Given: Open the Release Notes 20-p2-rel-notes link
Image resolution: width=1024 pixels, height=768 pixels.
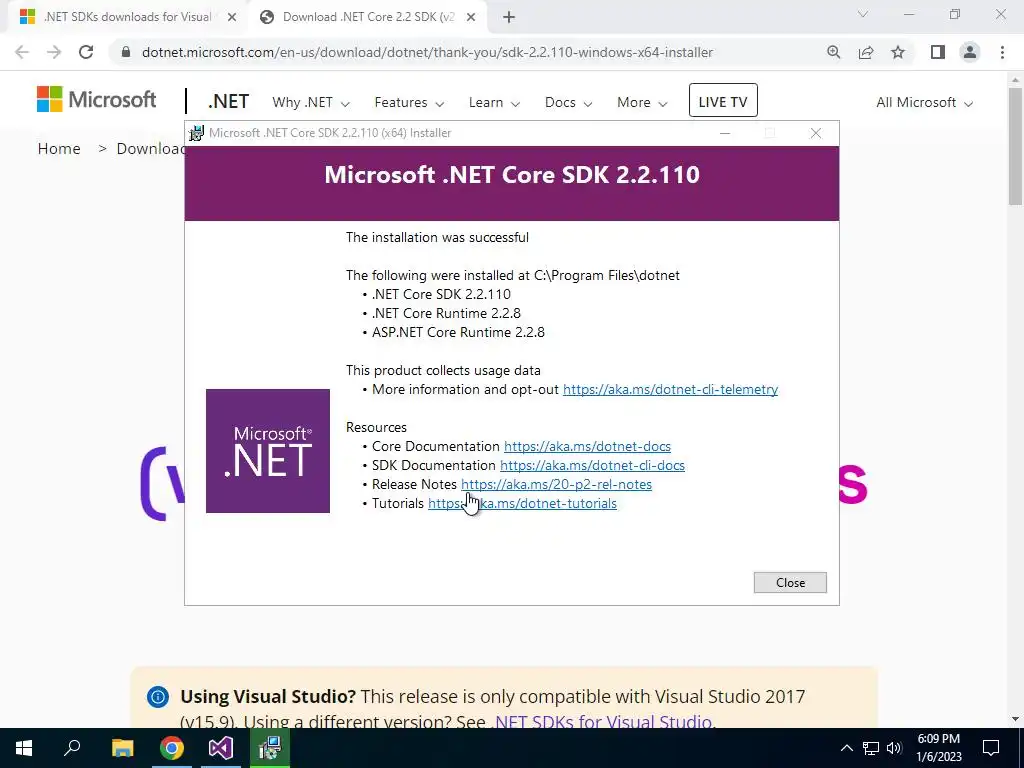Looking at the screenshot, I should 556,484.
